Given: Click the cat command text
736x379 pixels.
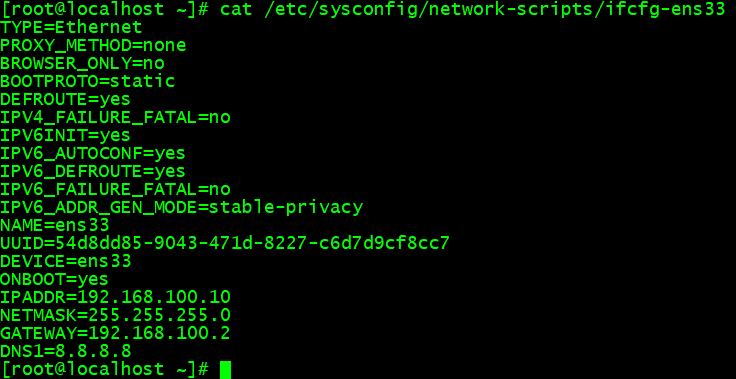Looking at the screenshot, I should click(237, 9).
